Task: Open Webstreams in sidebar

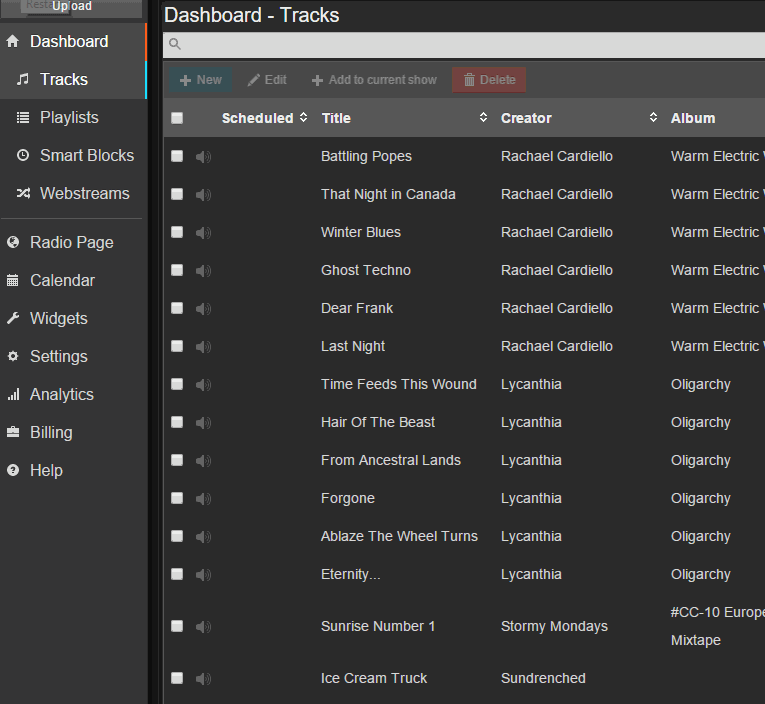Action: (x=73, y=194)
